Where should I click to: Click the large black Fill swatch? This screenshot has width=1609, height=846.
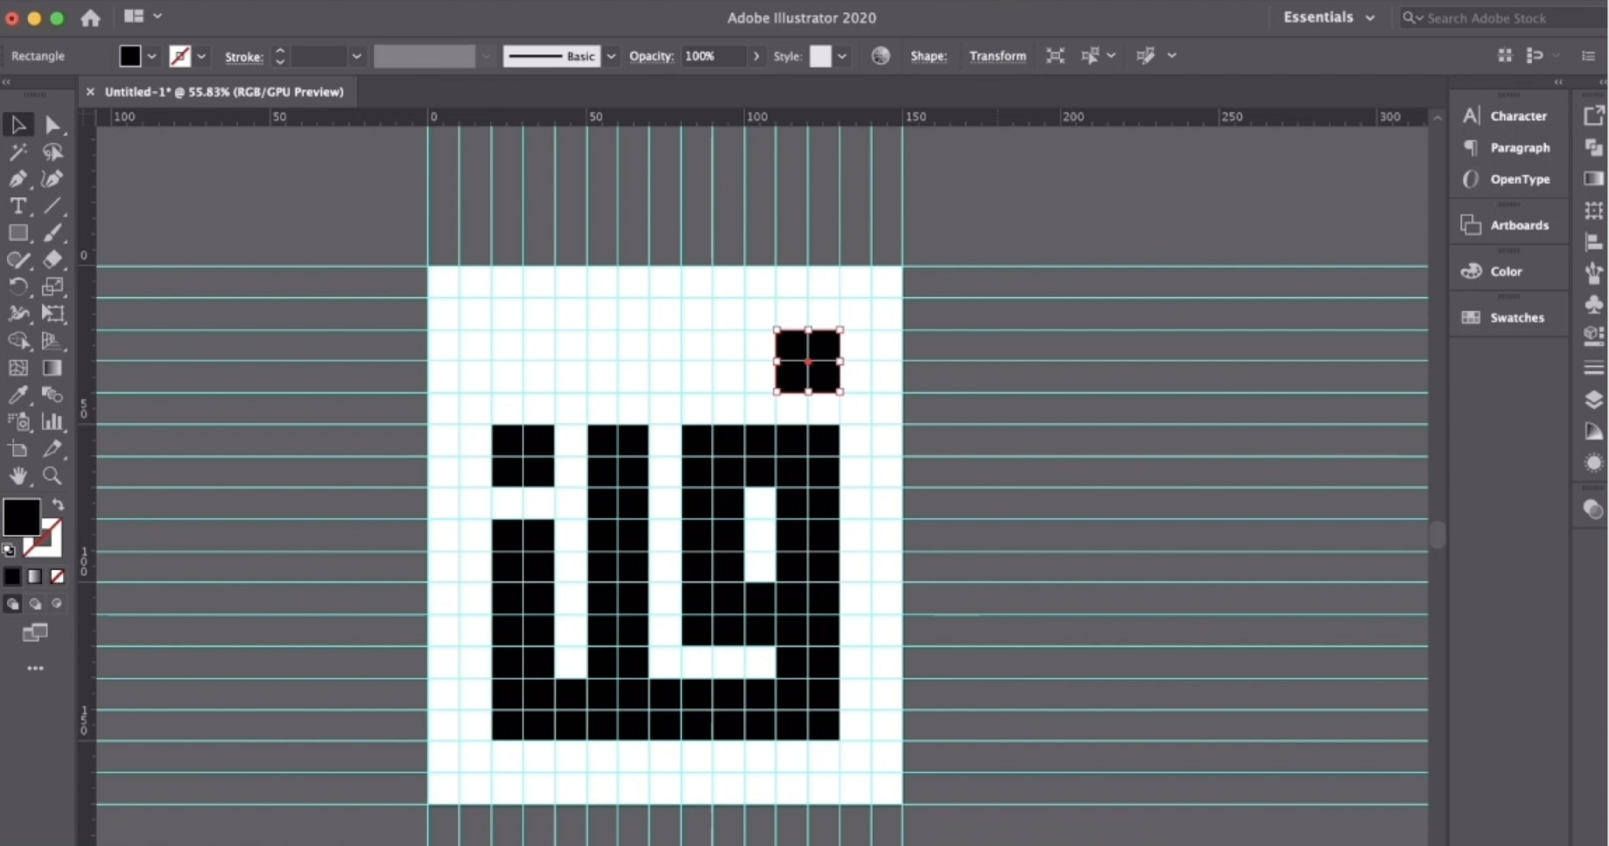[x=21, y=517]
